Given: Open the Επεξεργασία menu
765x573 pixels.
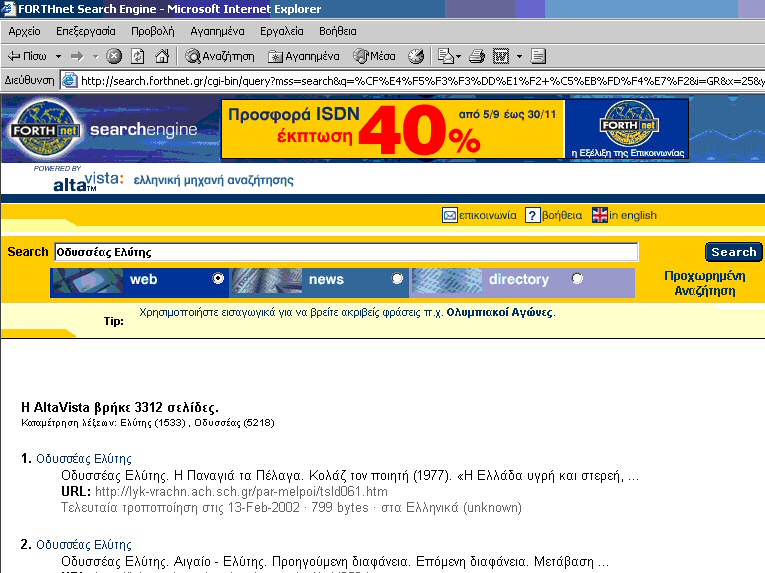Looking at the screenshot, I should (x=85, y=31).
